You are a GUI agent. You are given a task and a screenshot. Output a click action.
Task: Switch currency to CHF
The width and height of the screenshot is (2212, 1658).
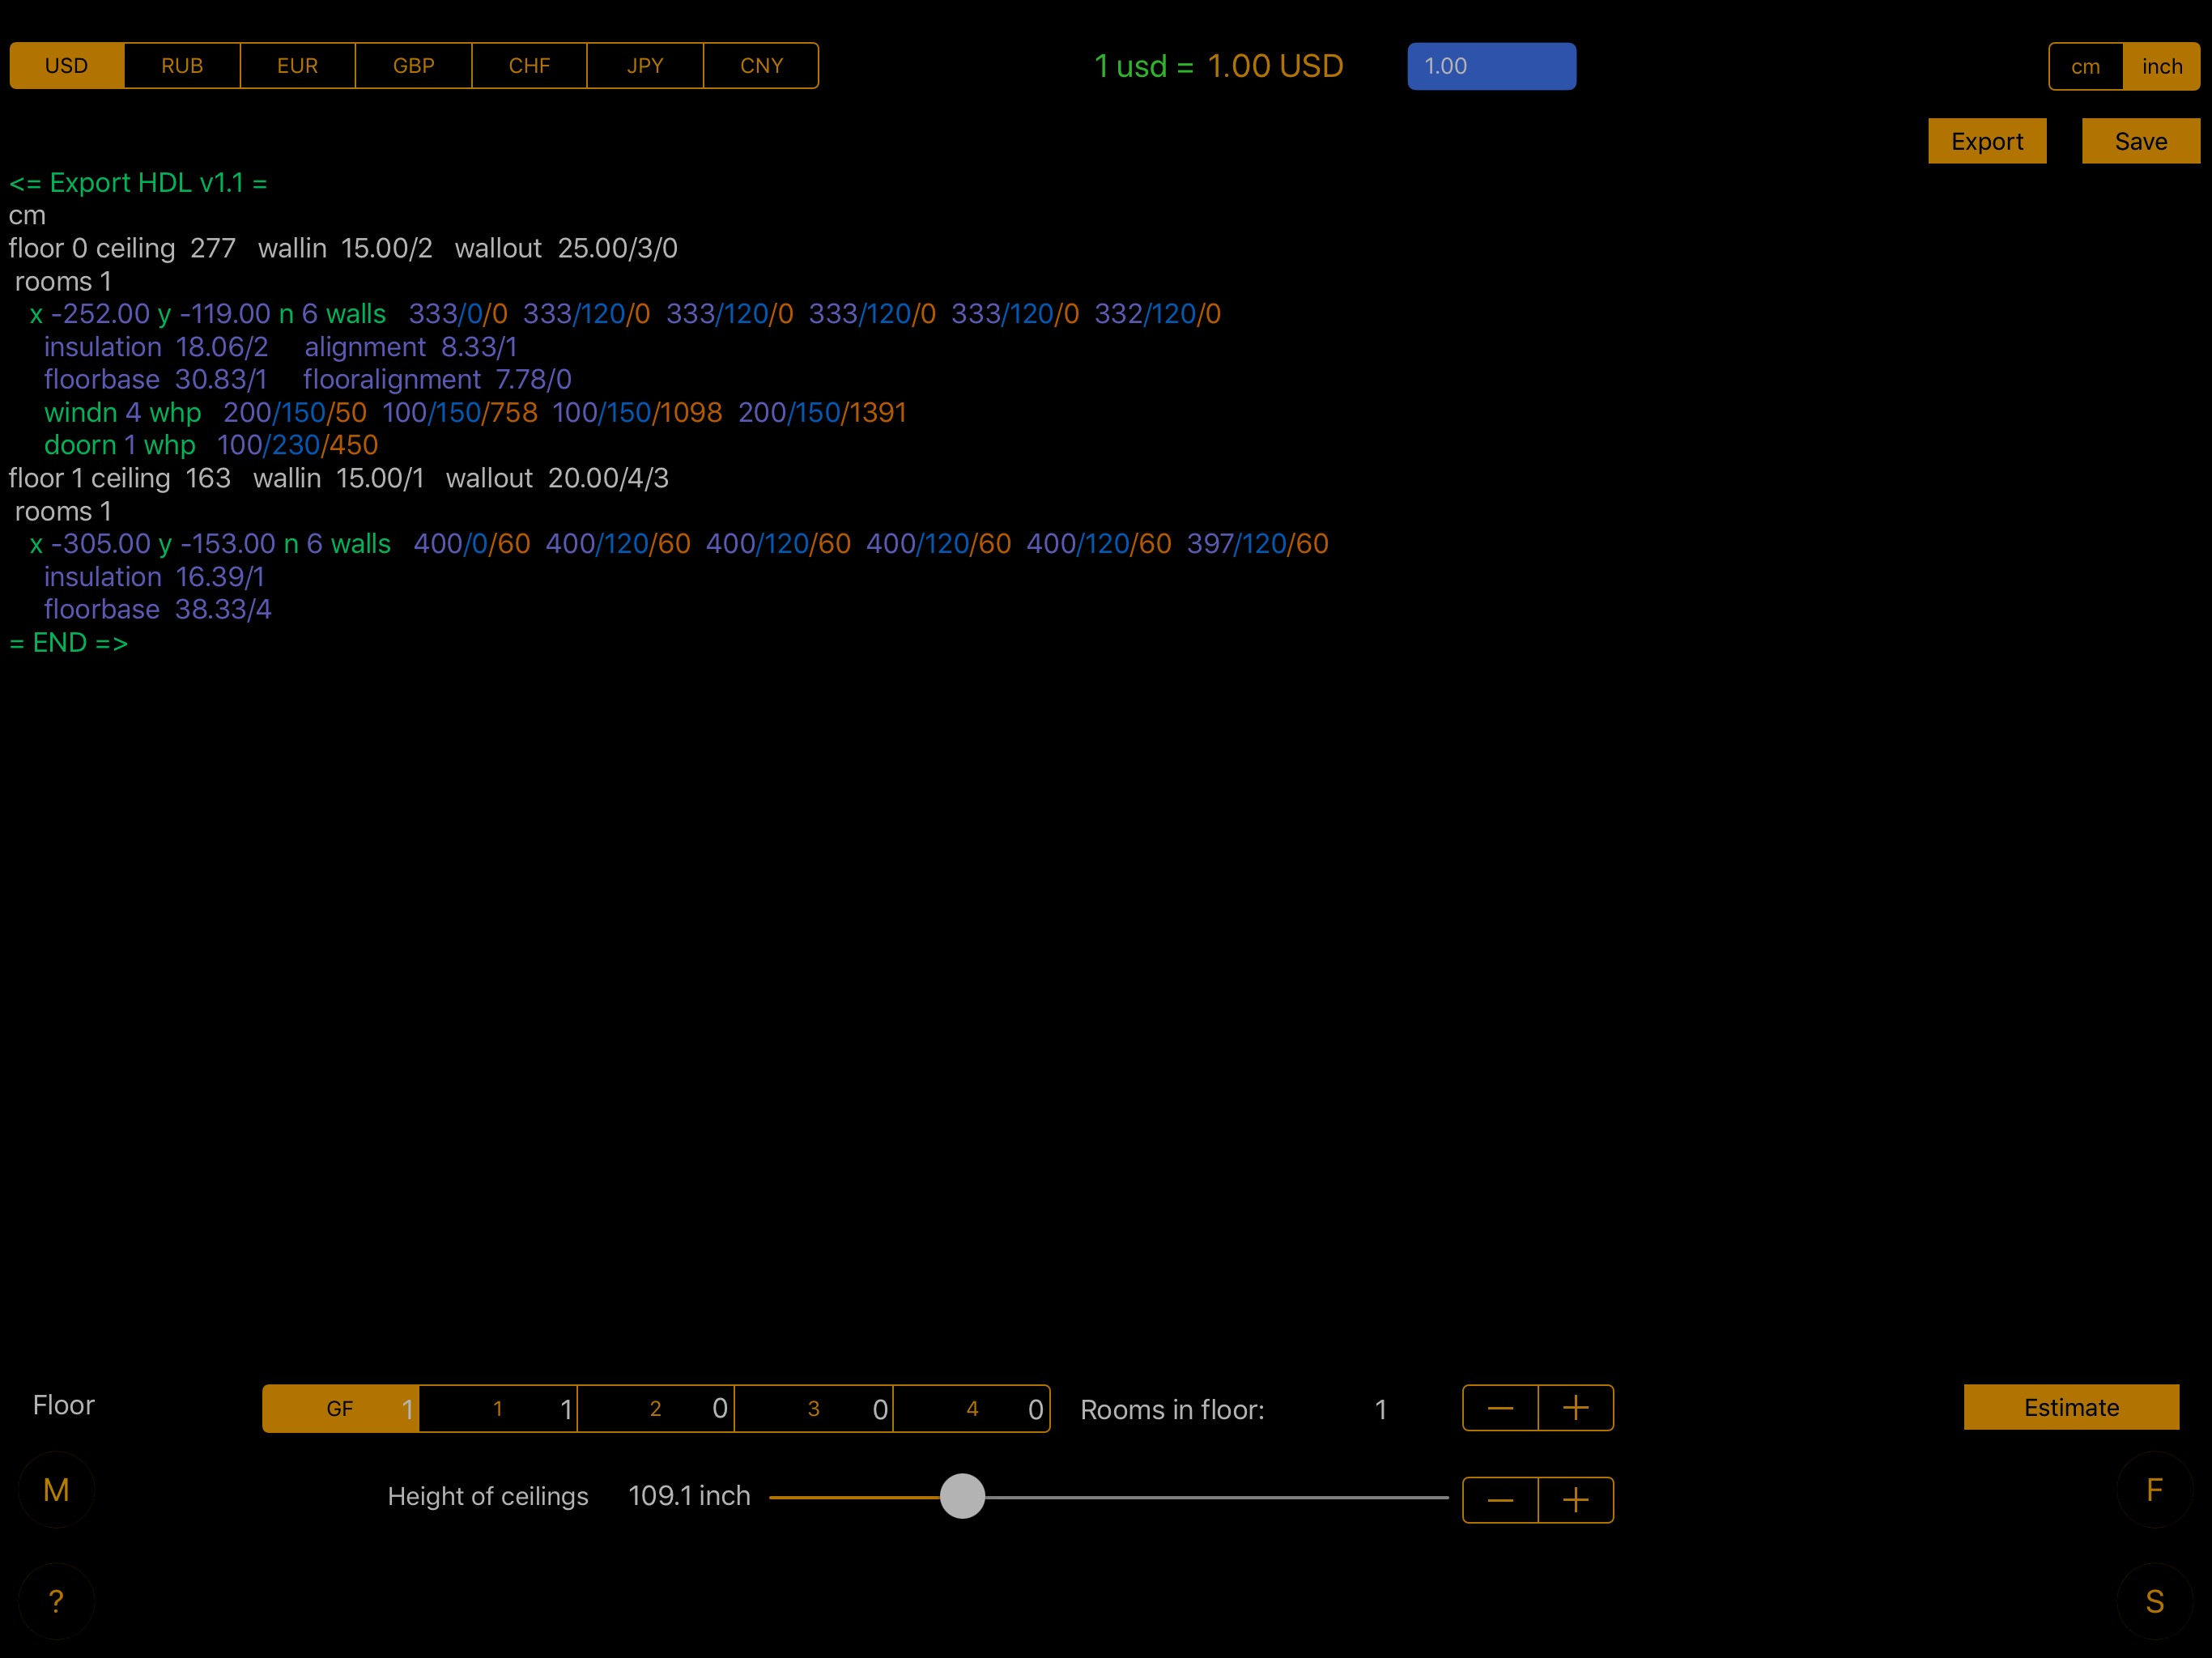click(530, 66)
